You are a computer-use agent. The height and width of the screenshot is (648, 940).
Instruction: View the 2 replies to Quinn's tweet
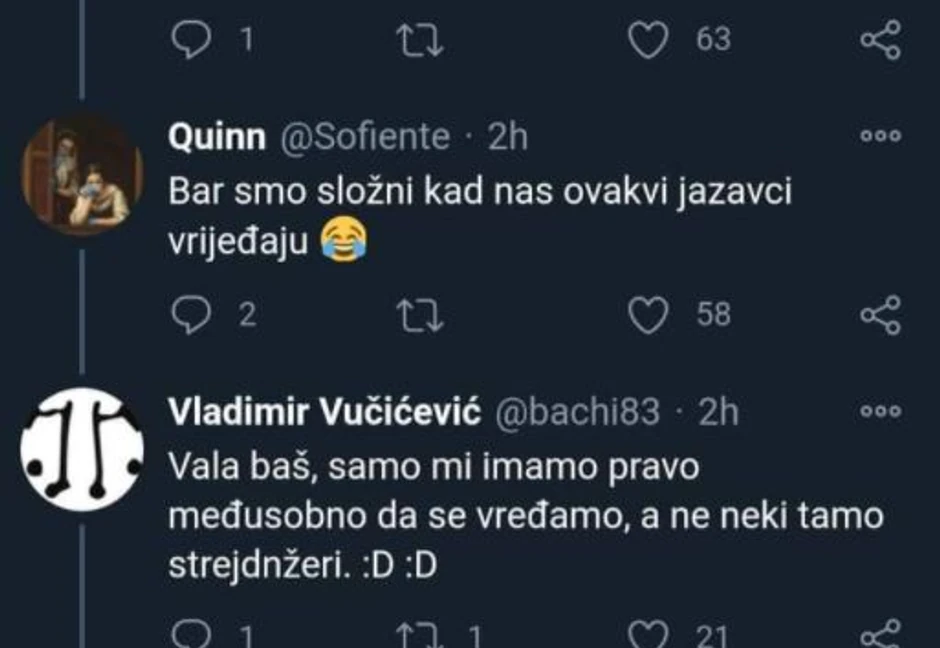click(x=228, y=316)
